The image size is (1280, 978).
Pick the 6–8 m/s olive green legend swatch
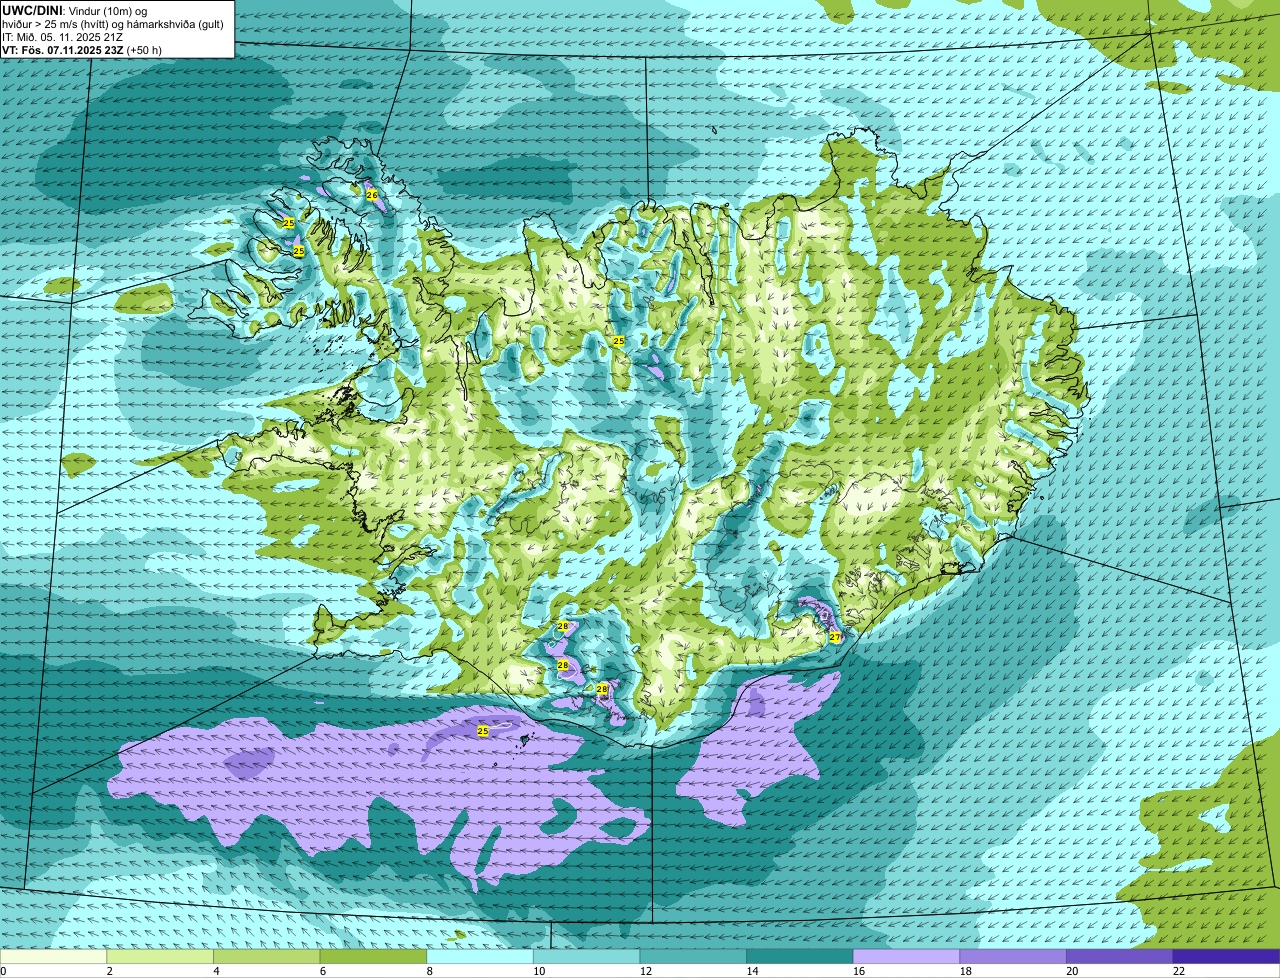click(373, 957)
